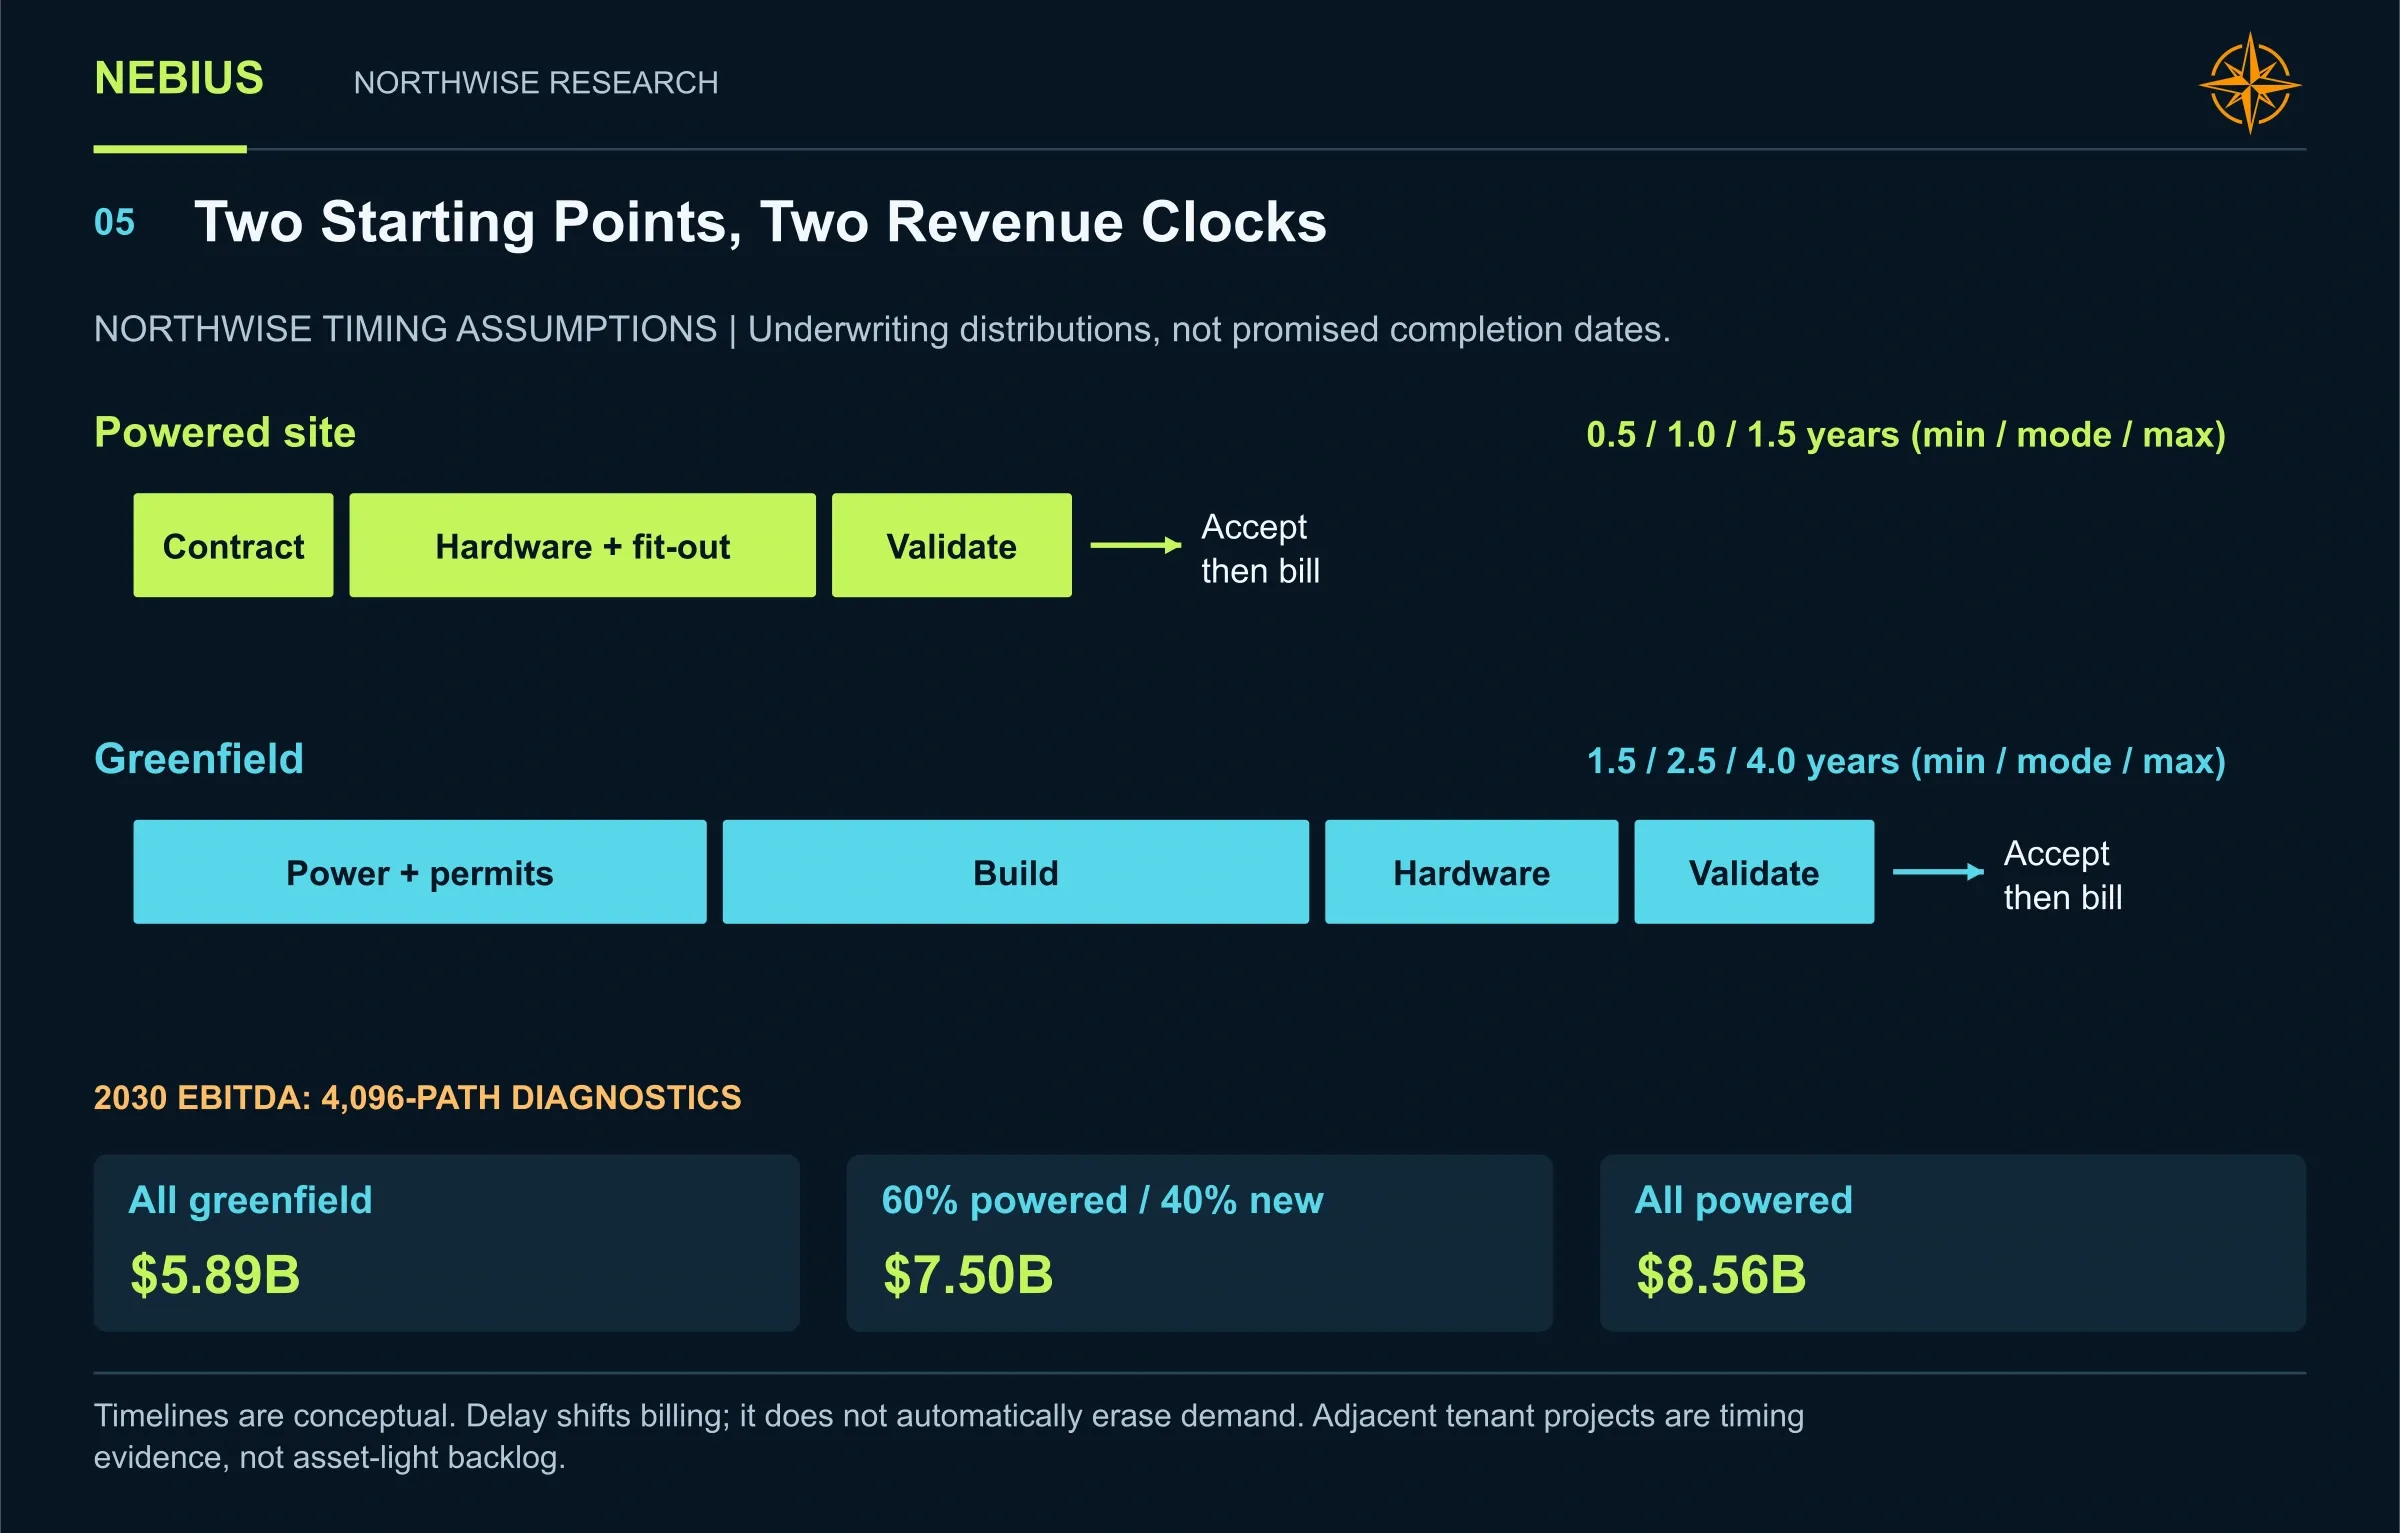
Task: Click the green Contract stage block
Action: pyautogui.click(x=233, y=545)
